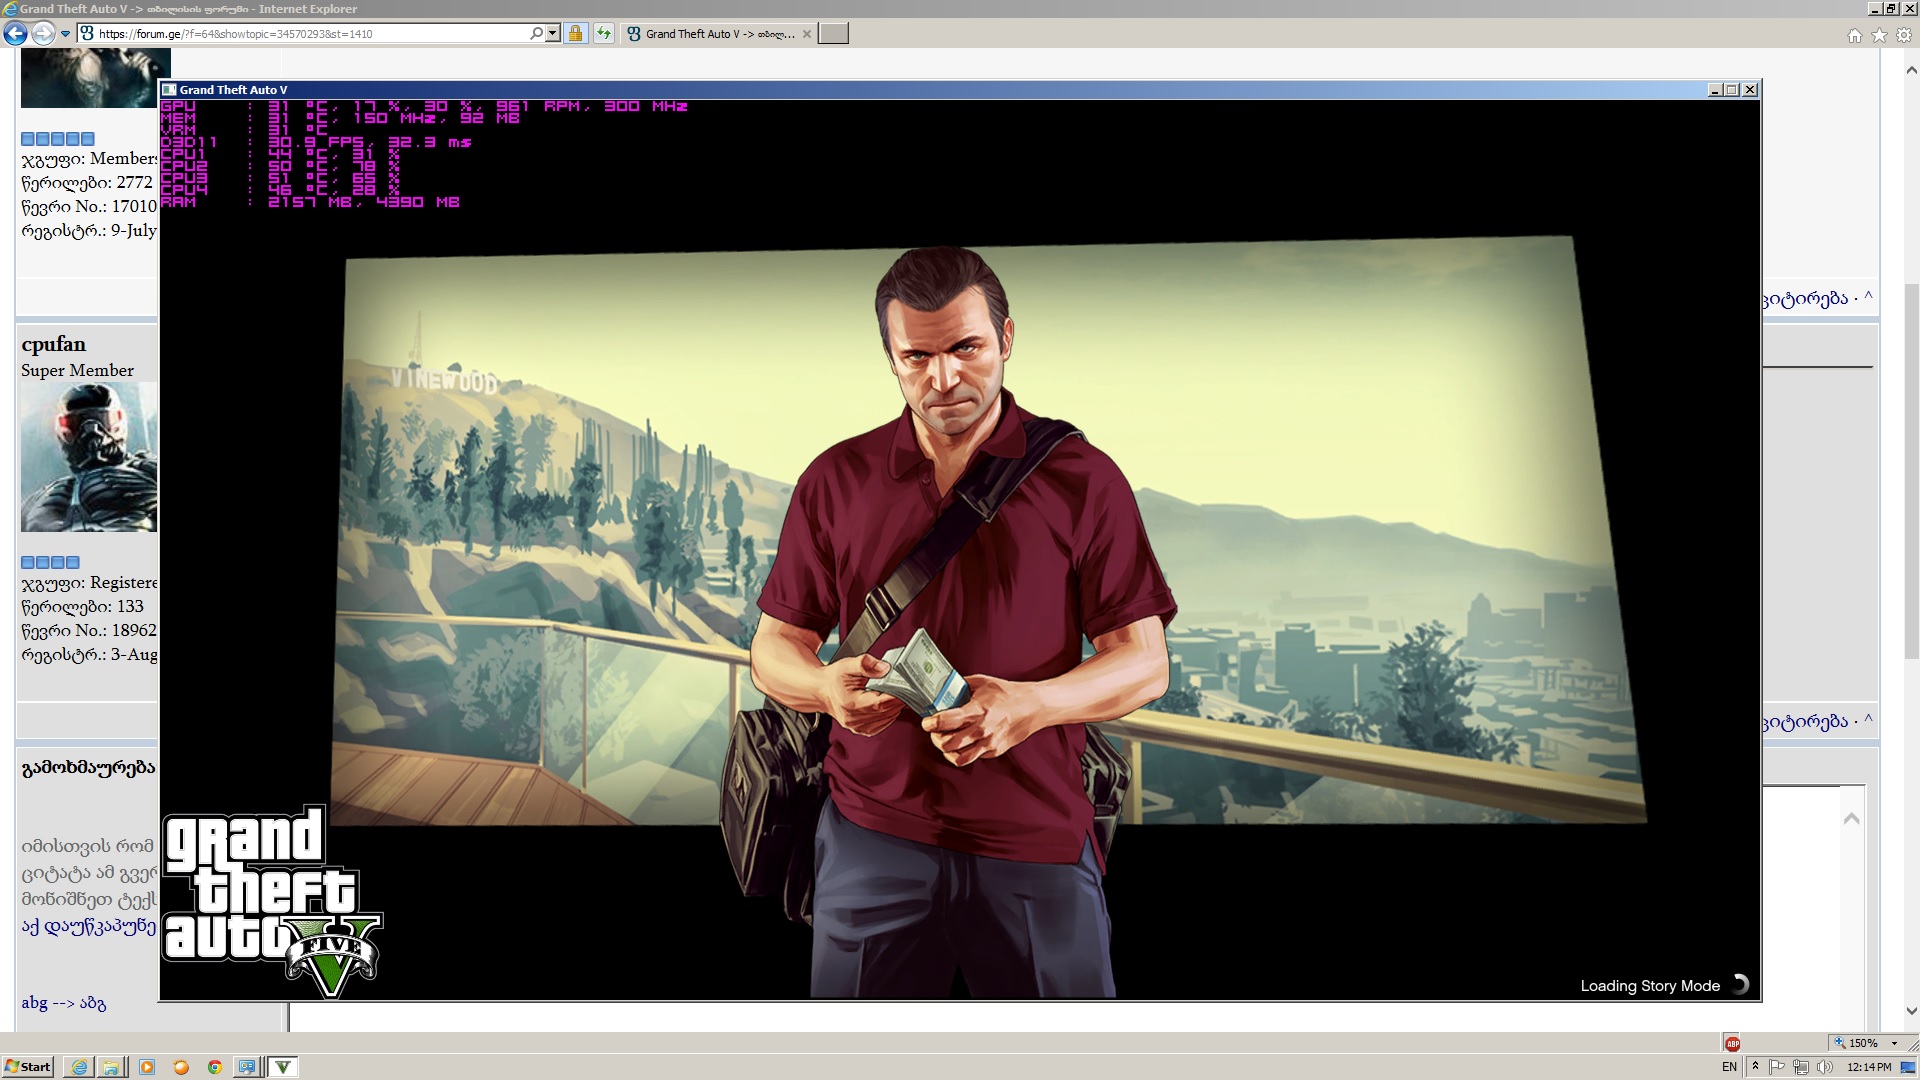Open the recent pages dropdown arrow
1920x1080 pixels.
tap(65, 34)
